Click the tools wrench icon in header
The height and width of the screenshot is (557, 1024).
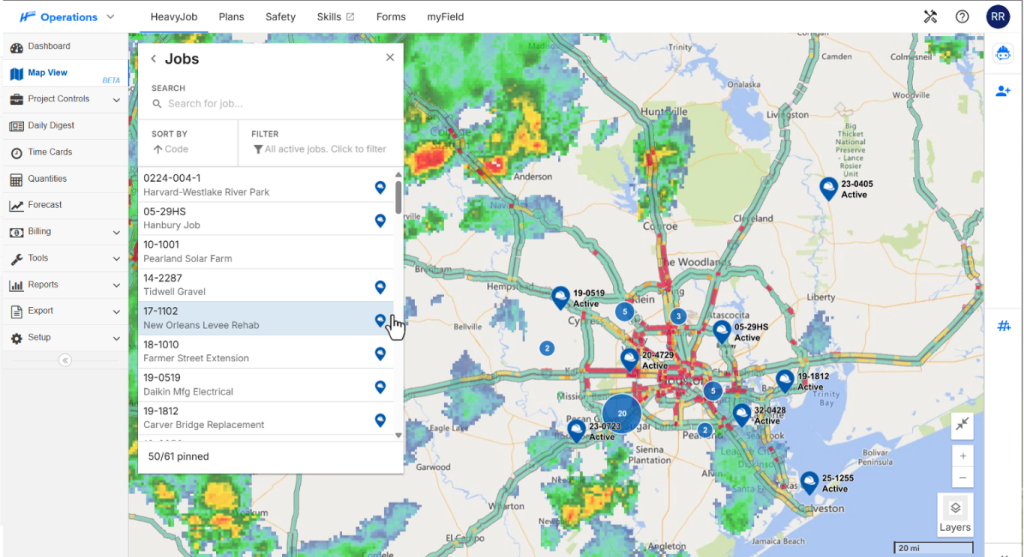(x=930, y=17)
